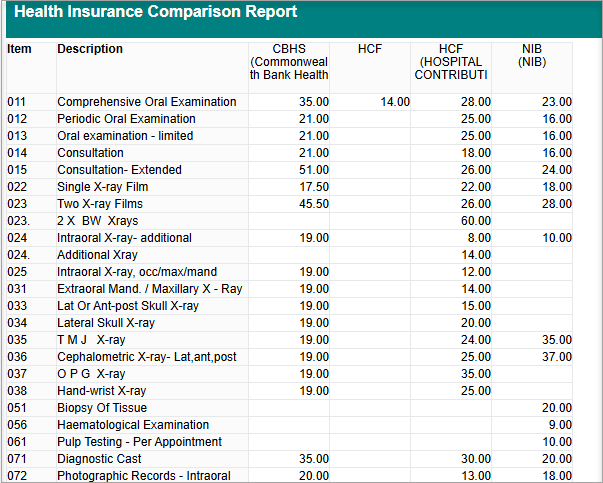Click the CBHS (Commonwealth Bank Health) column header

[289, 62]
